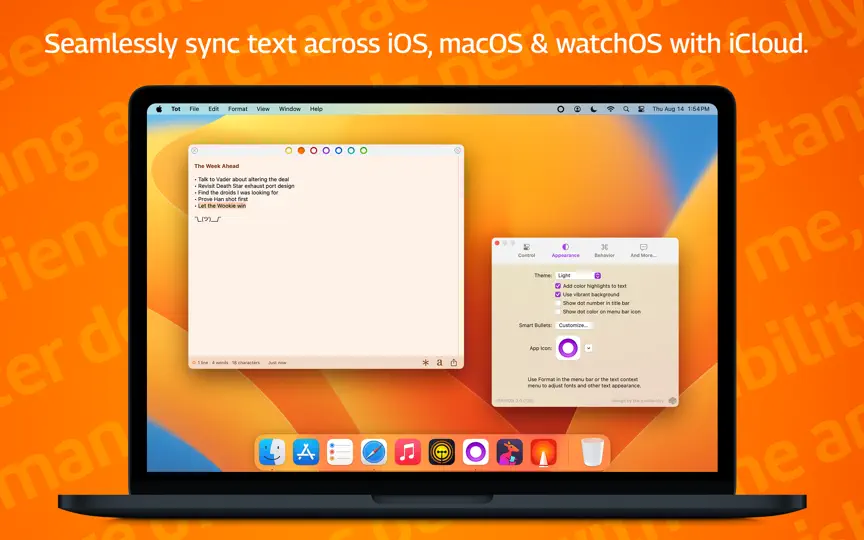Enable Show dot number in title bar
The image size is (864, 540).
coord(558,303)
